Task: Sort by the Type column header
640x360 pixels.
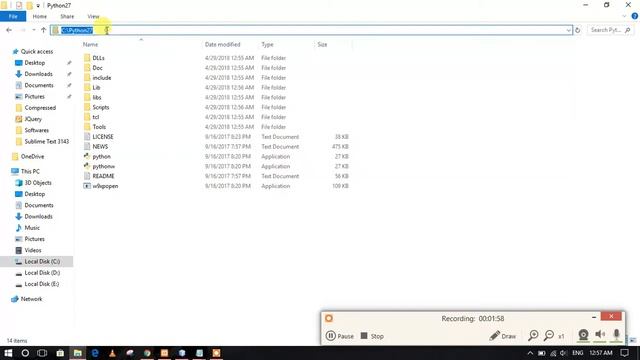Action: 267,44
